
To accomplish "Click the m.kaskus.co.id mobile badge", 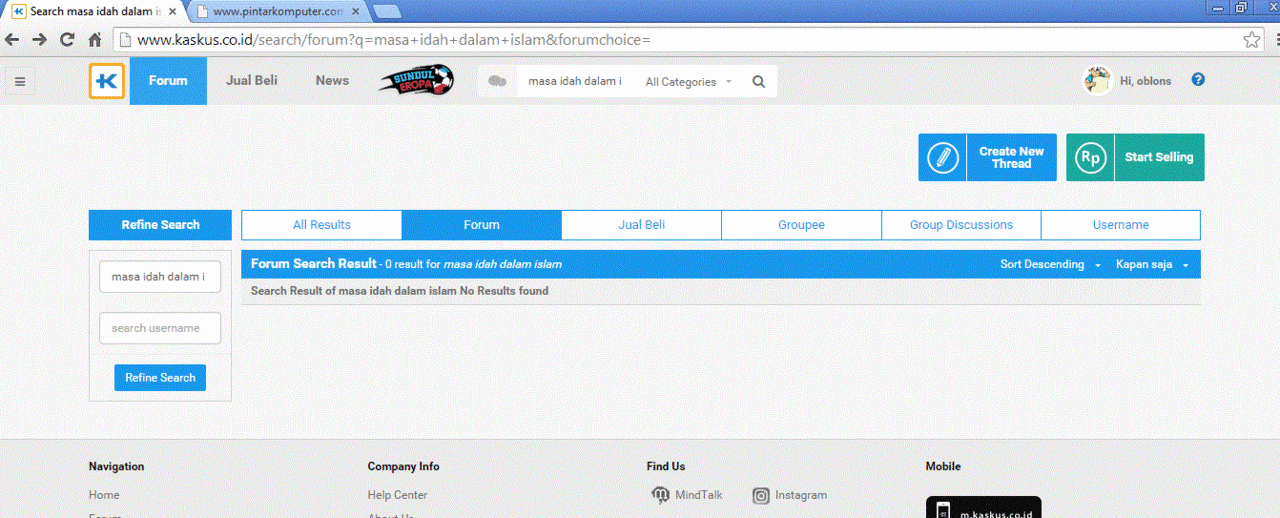I will point(983,507).
